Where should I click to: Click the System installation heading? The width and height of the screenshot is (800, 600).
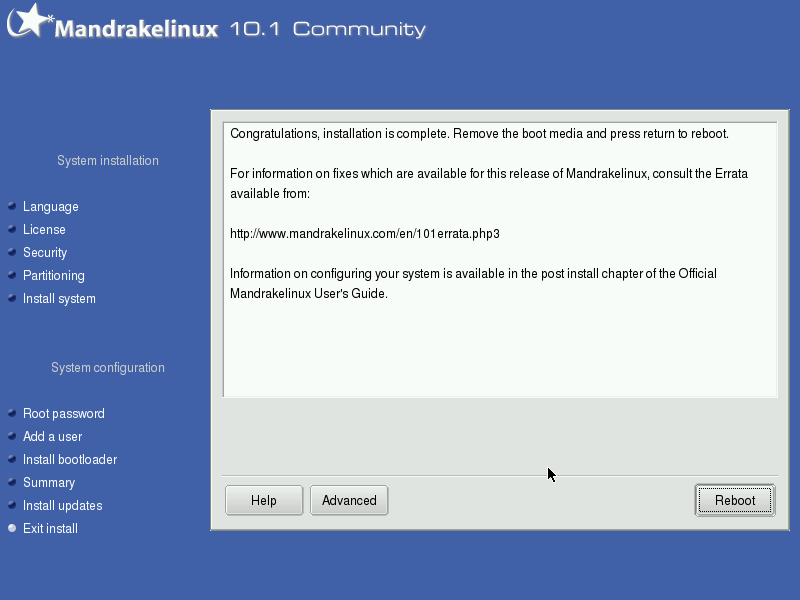[x=108, y=160]
